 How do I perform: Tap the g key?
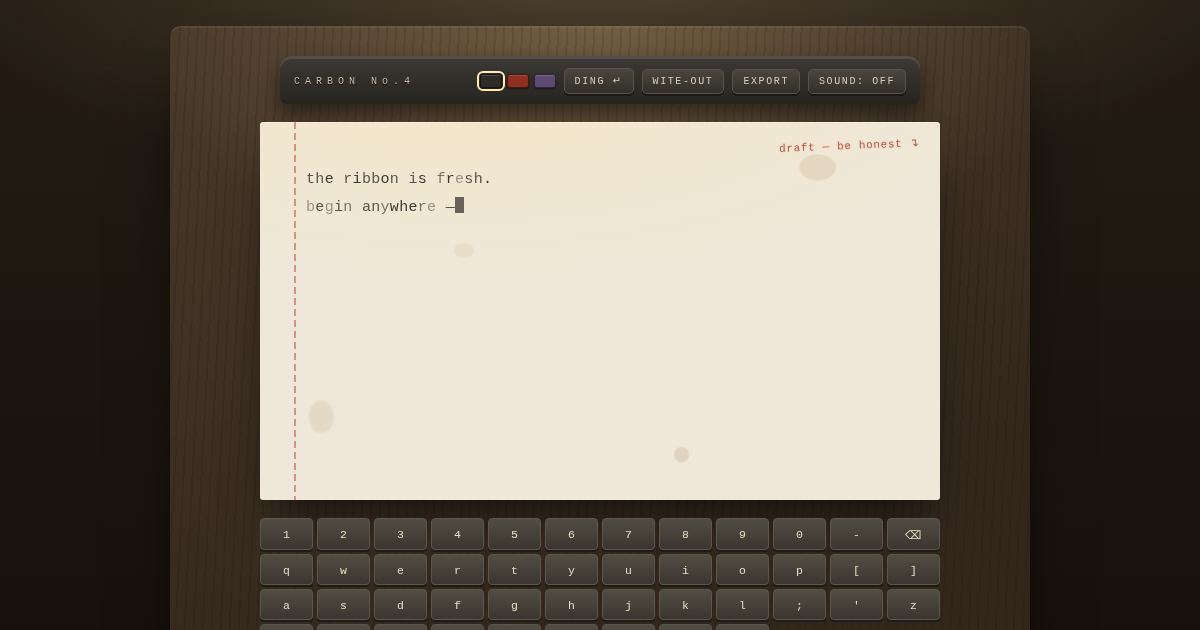tap(514, 604)
